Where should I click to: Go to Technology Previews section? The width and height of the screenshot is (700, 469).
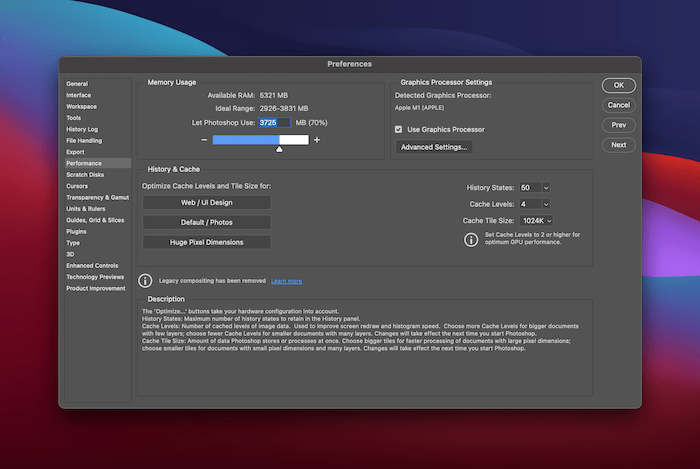click(95, 277)
